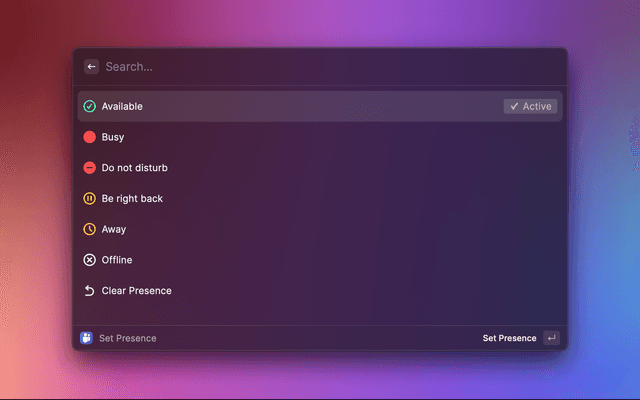Click the Offline crossed circle icon
This screenshot has width=640, height=400.
[x=89, y=260]
